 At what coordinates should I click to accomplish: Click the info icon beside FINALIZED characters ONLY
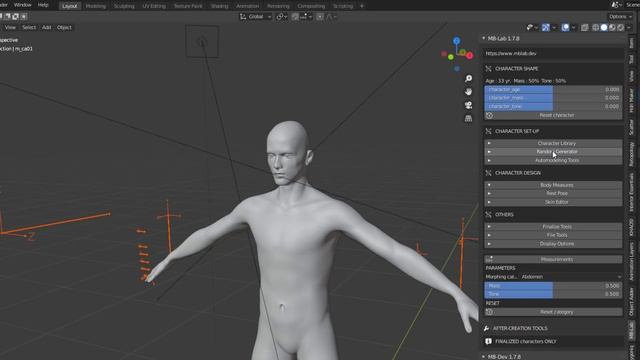pyautogui.click(x=489, y=341)
